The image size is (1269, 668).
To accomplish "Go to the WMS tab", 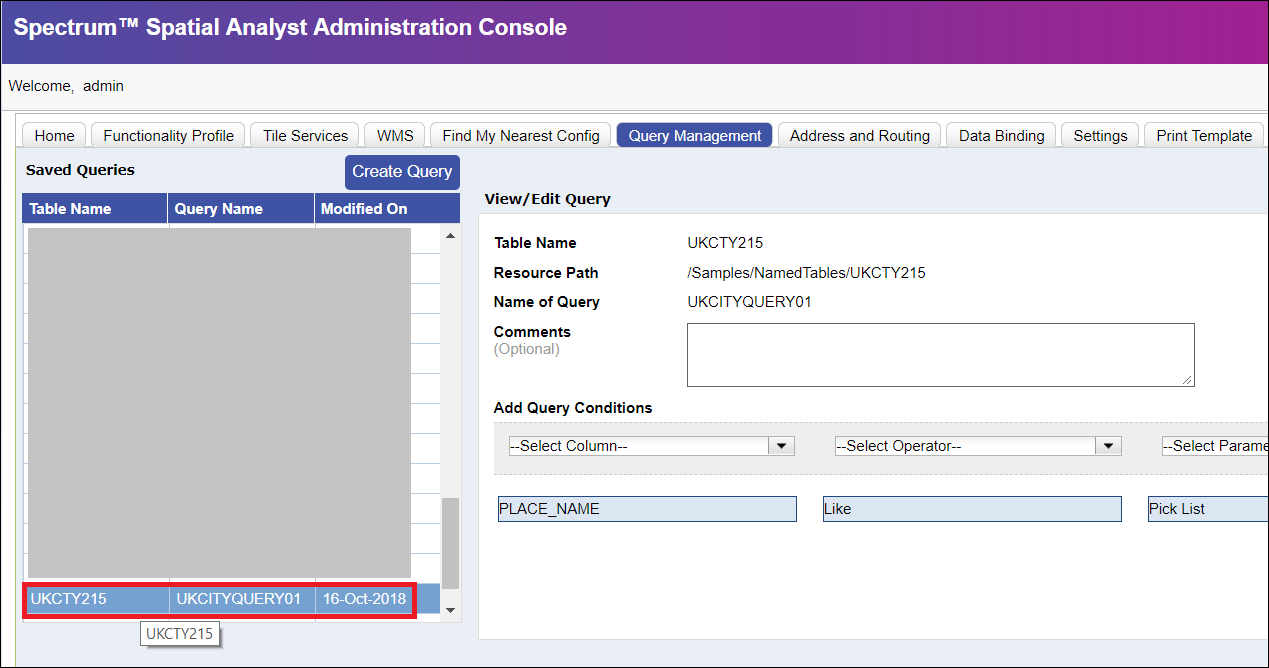I will click(395, 135).
